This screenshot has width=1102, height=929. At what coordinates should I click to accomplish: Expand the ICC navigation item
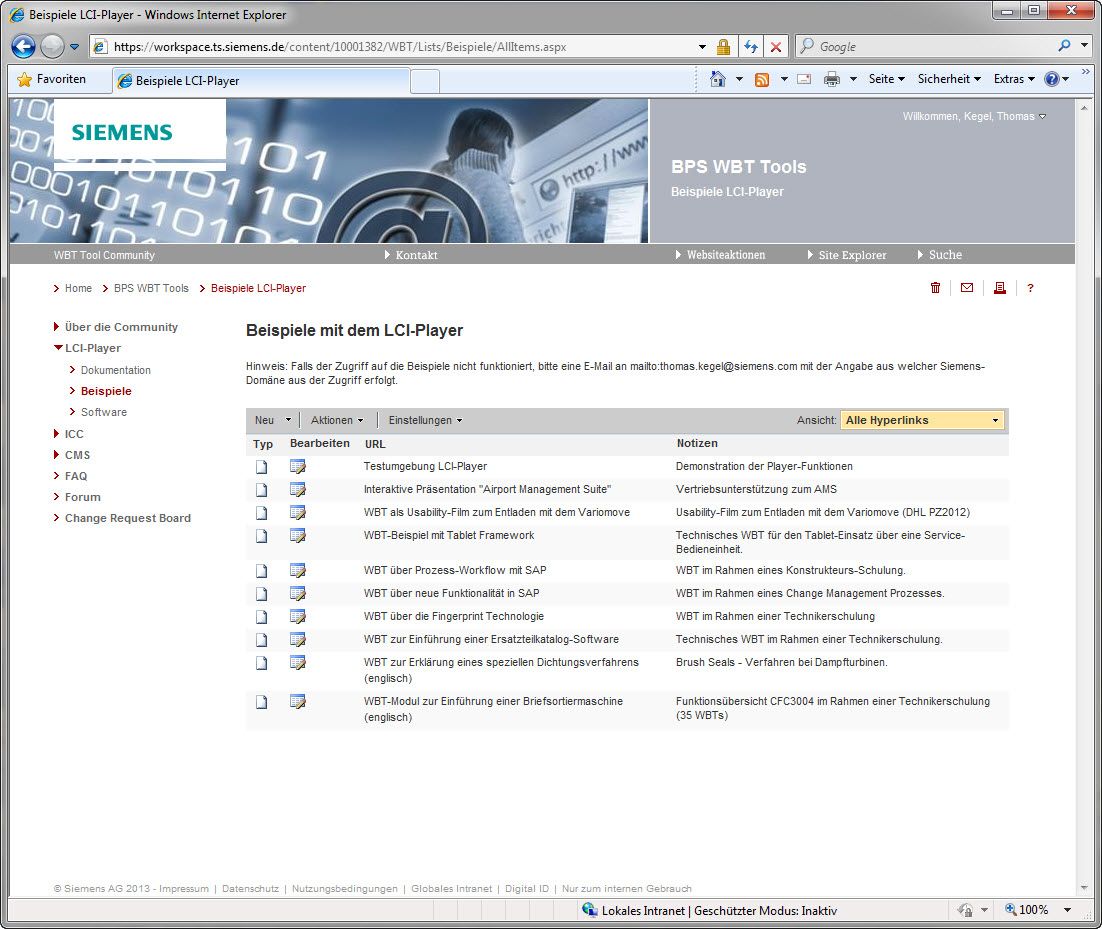coord(74,434)
